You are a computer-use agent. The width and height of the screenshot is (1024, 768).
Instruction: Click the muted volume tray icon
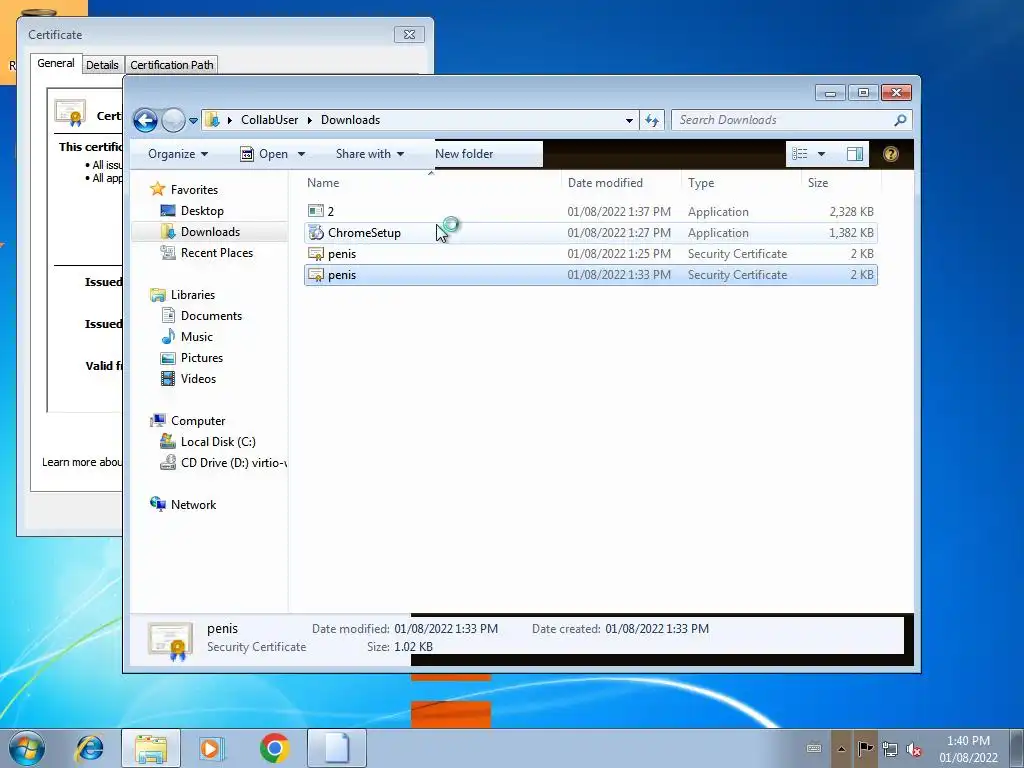pos(914,750)
